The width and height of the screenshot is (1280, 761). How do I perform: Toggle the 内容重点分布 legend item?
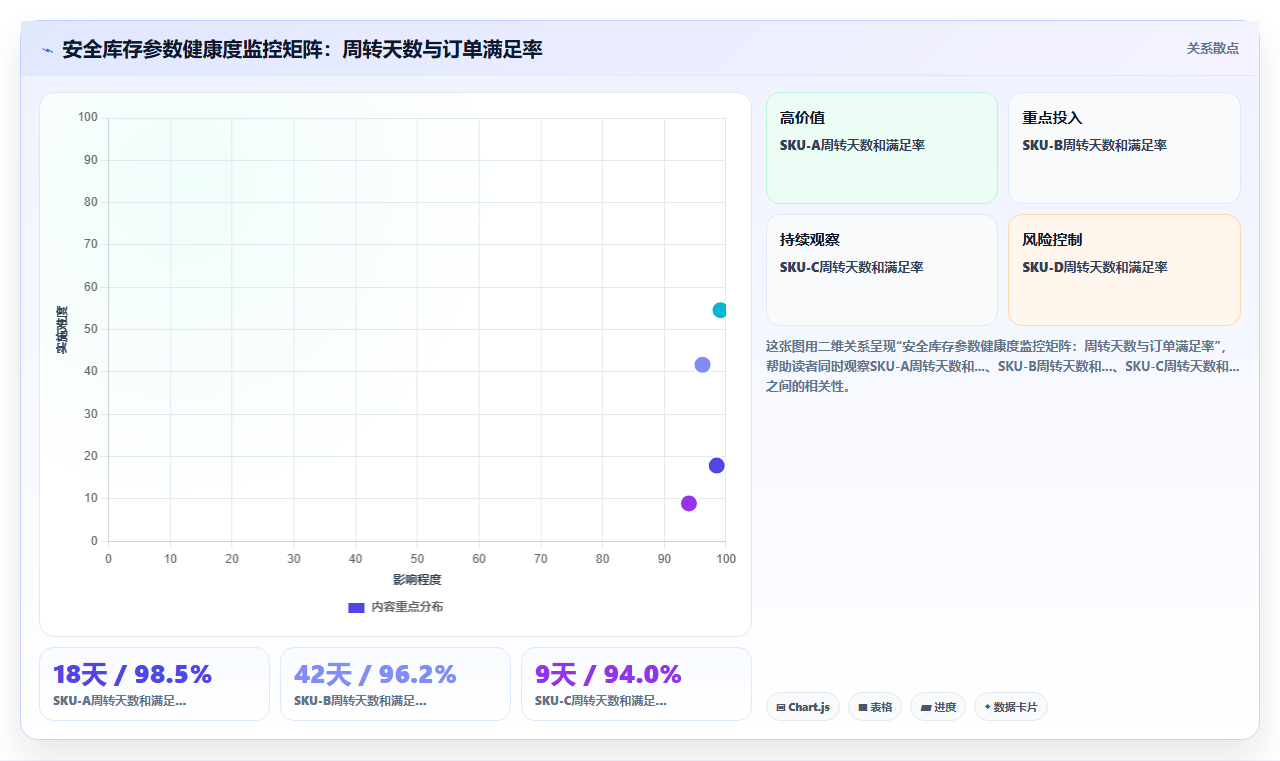coord(396,607)
